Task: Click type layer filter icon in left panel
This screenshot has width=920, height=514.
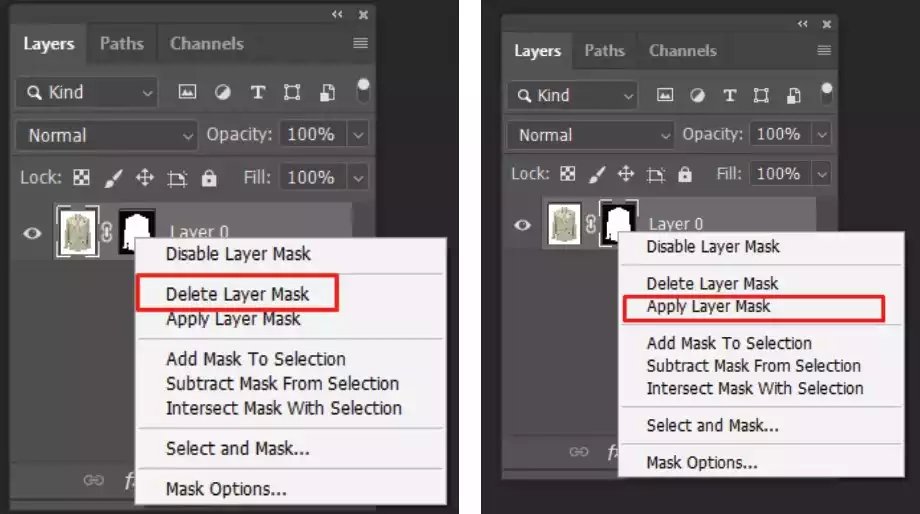Action: coord(258,92)
